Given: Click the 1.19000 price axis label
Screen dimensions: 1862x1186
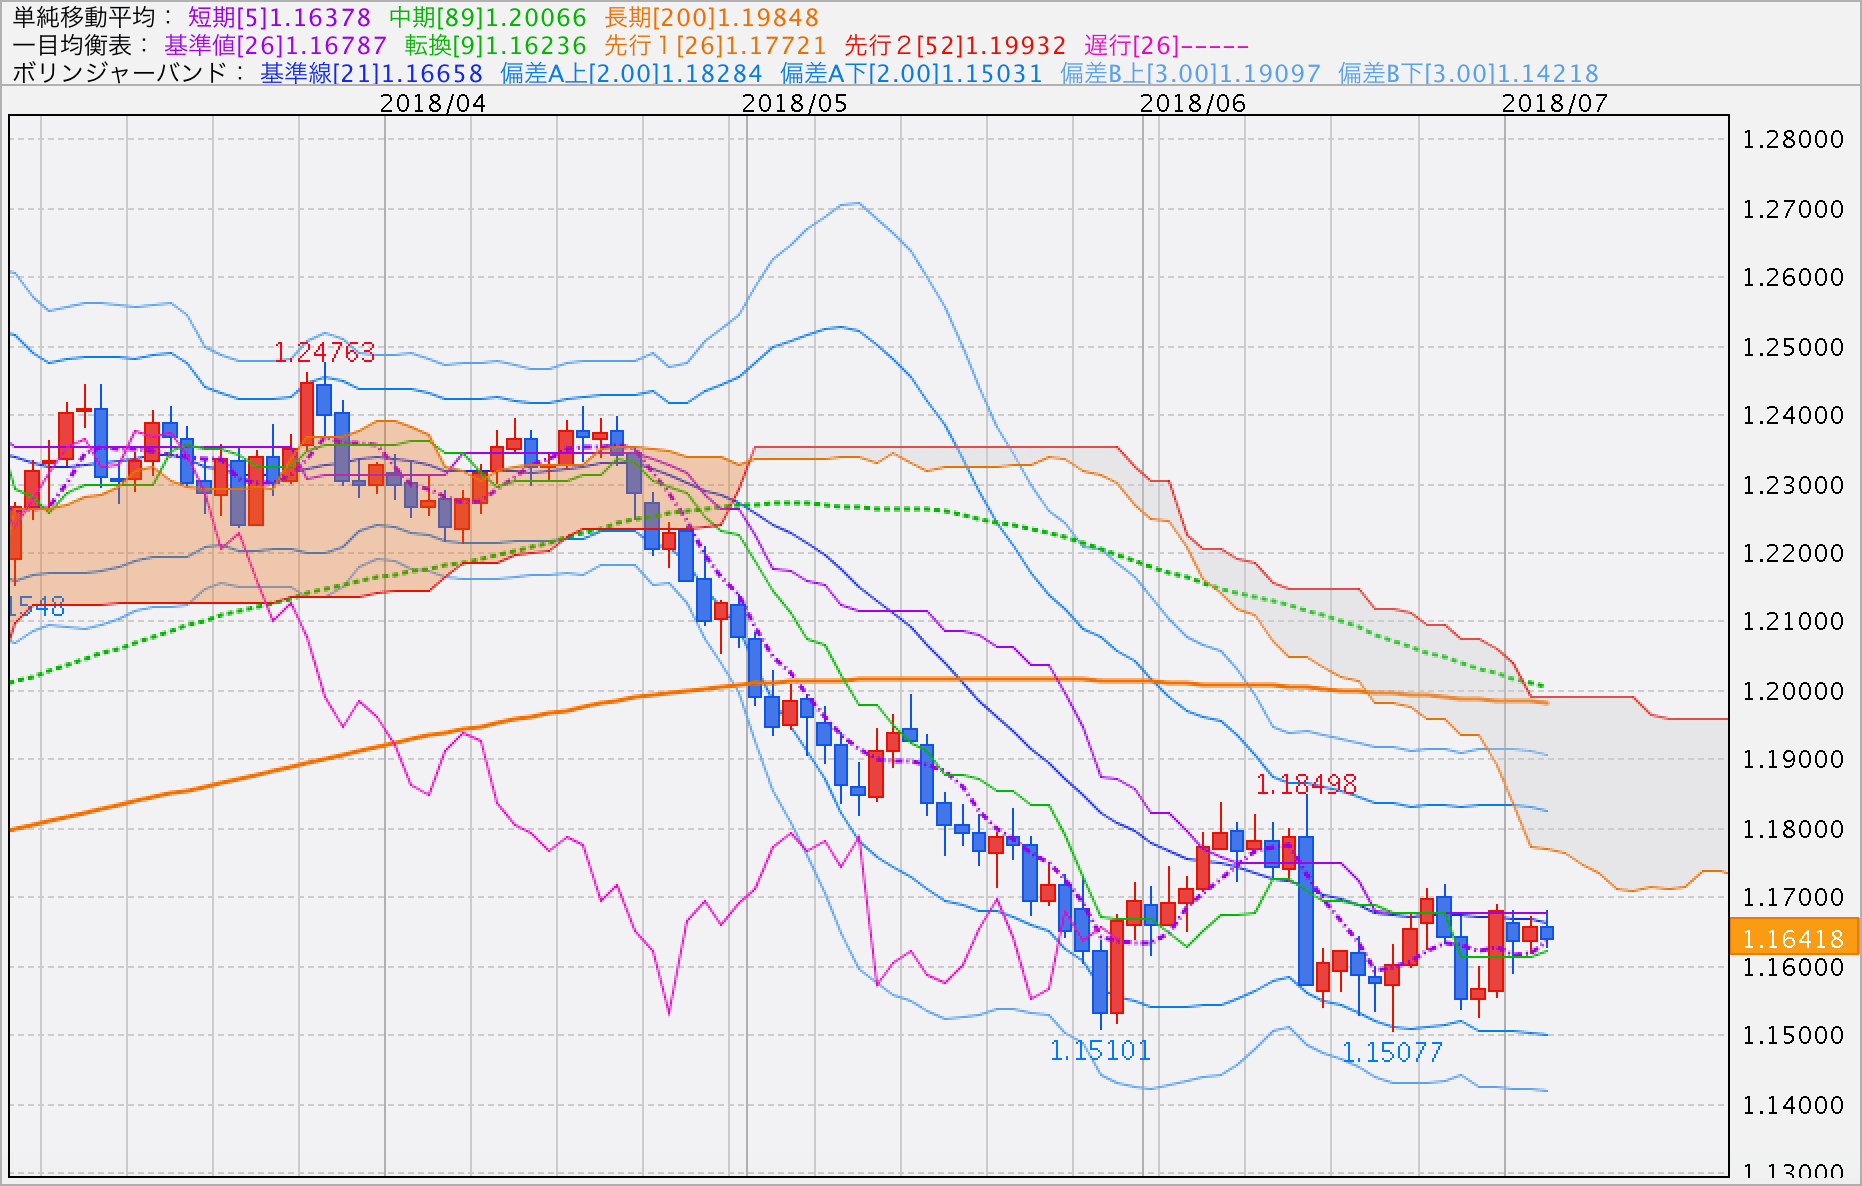Looking at the screenshot, I should pos(1793,759).
